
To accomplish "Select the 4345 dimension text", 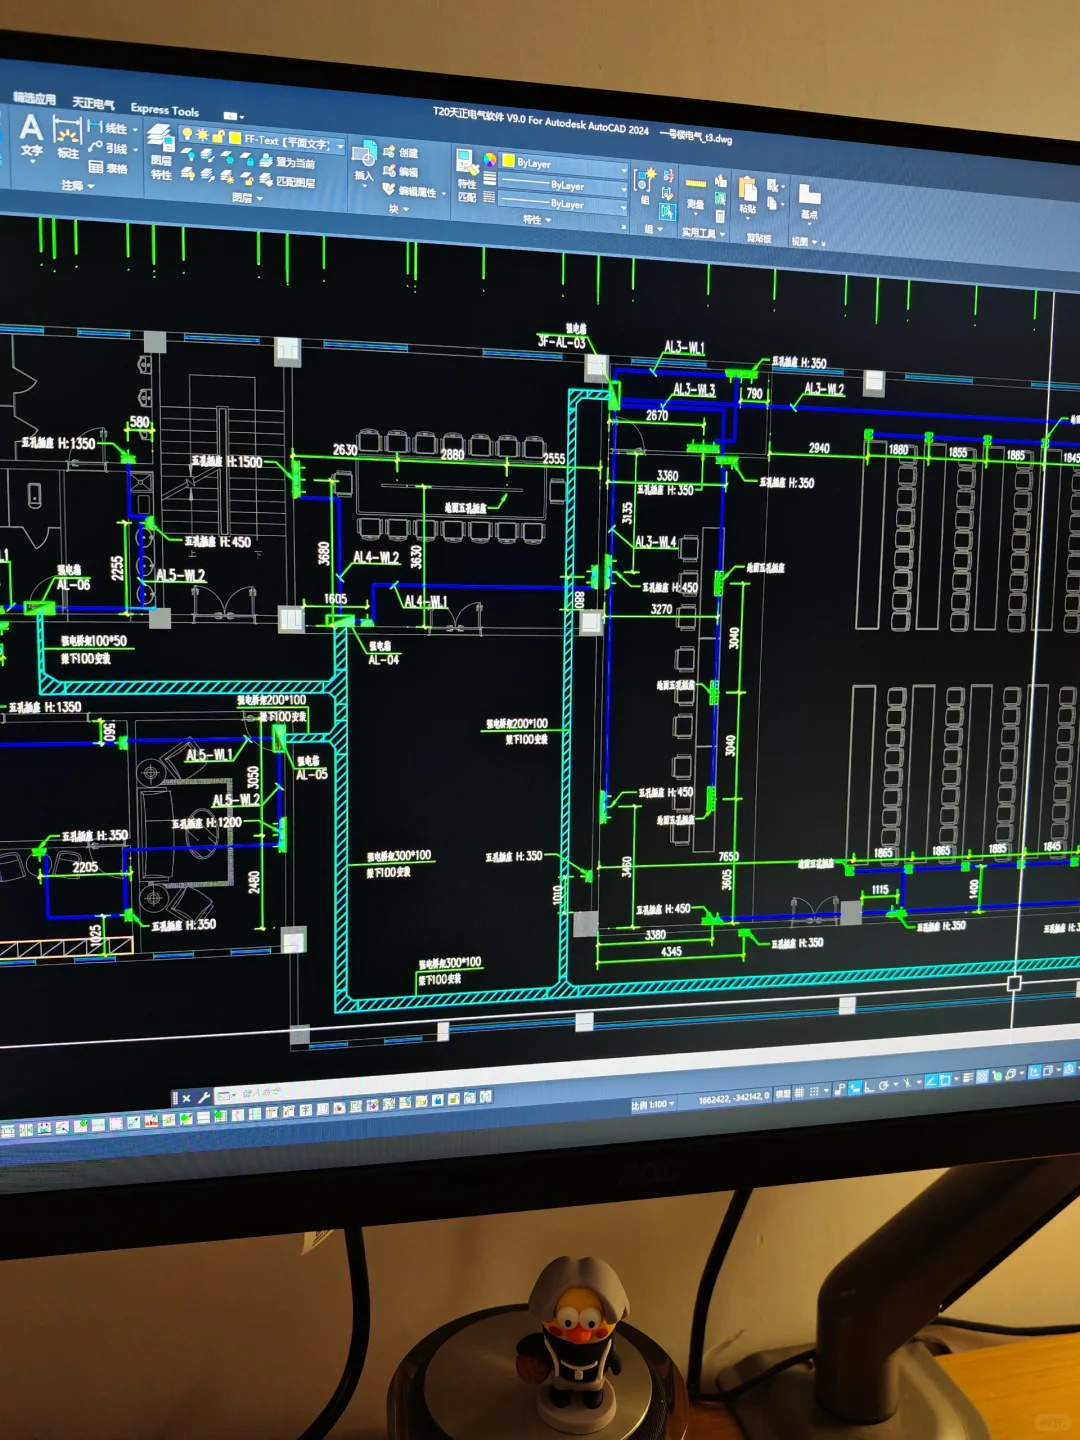I will (x=671, y=951).
